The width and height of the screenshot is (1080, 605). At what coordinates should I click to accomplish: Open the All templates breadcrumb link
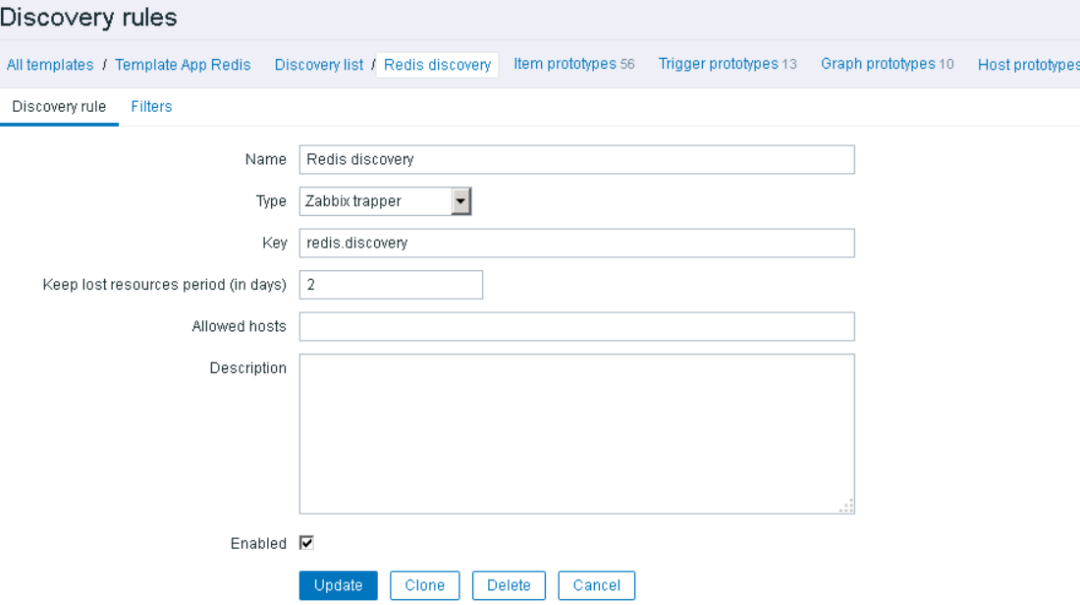pos(50,65)
